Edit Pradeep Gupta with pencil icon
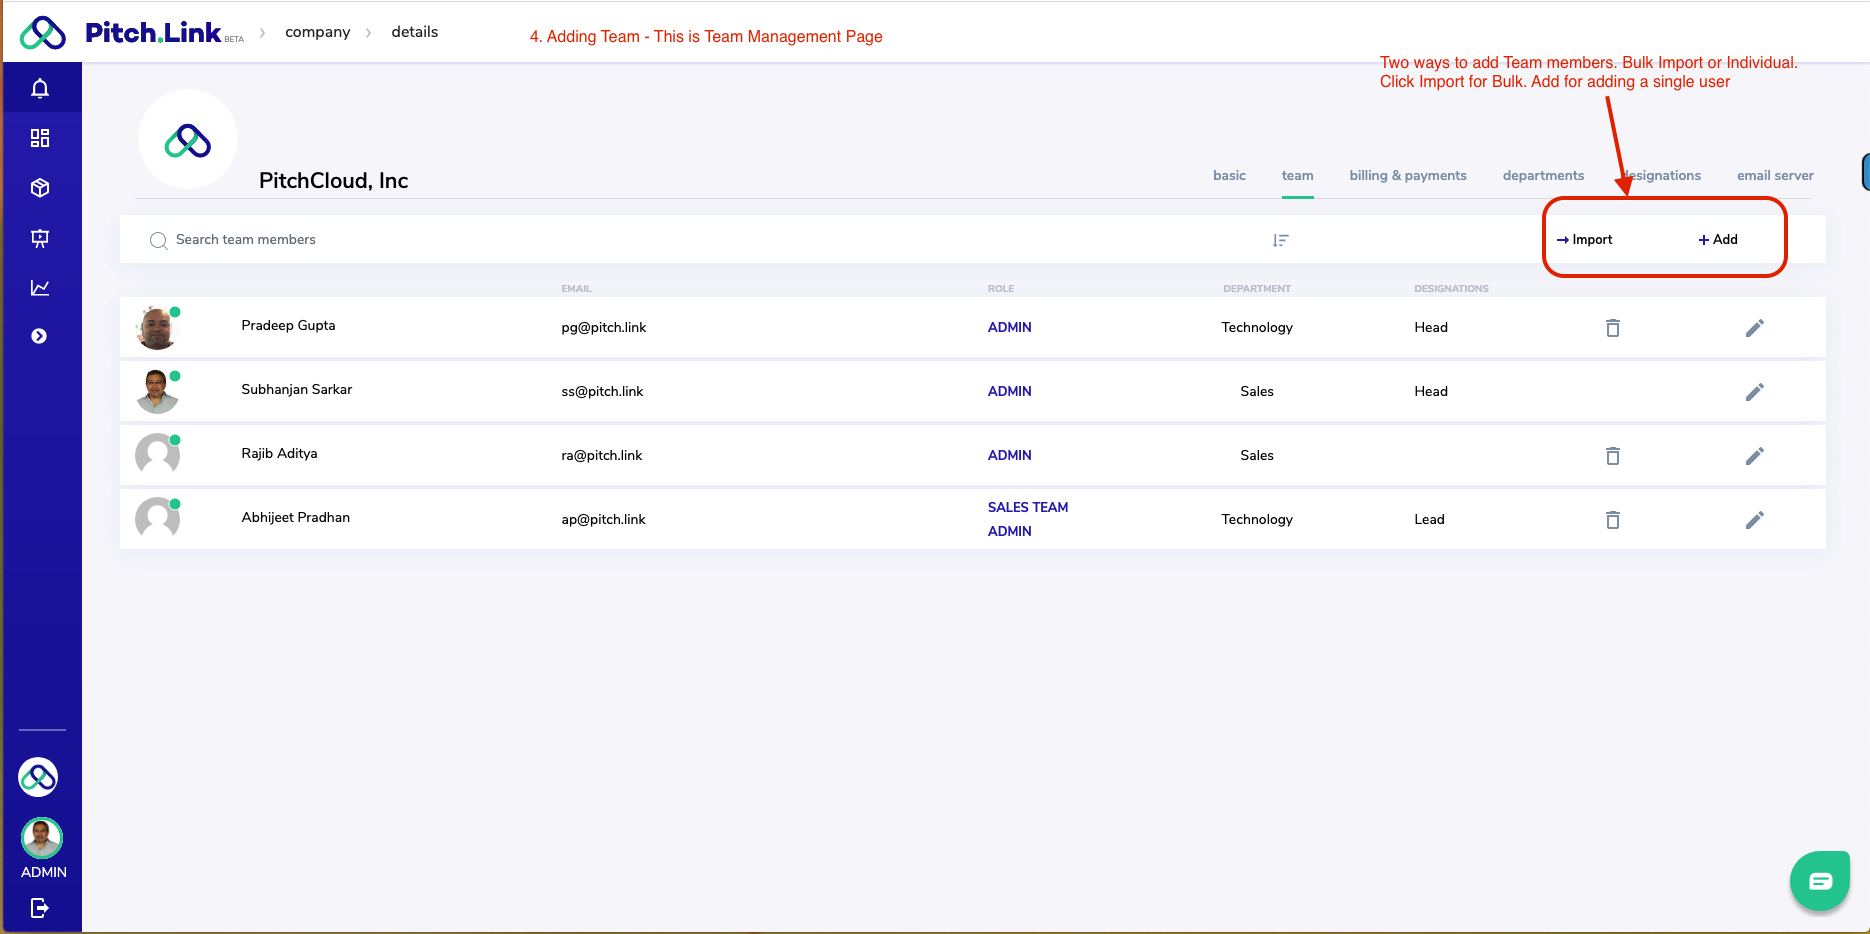The image size is (1870, 934). click(x=1755, y=328)
